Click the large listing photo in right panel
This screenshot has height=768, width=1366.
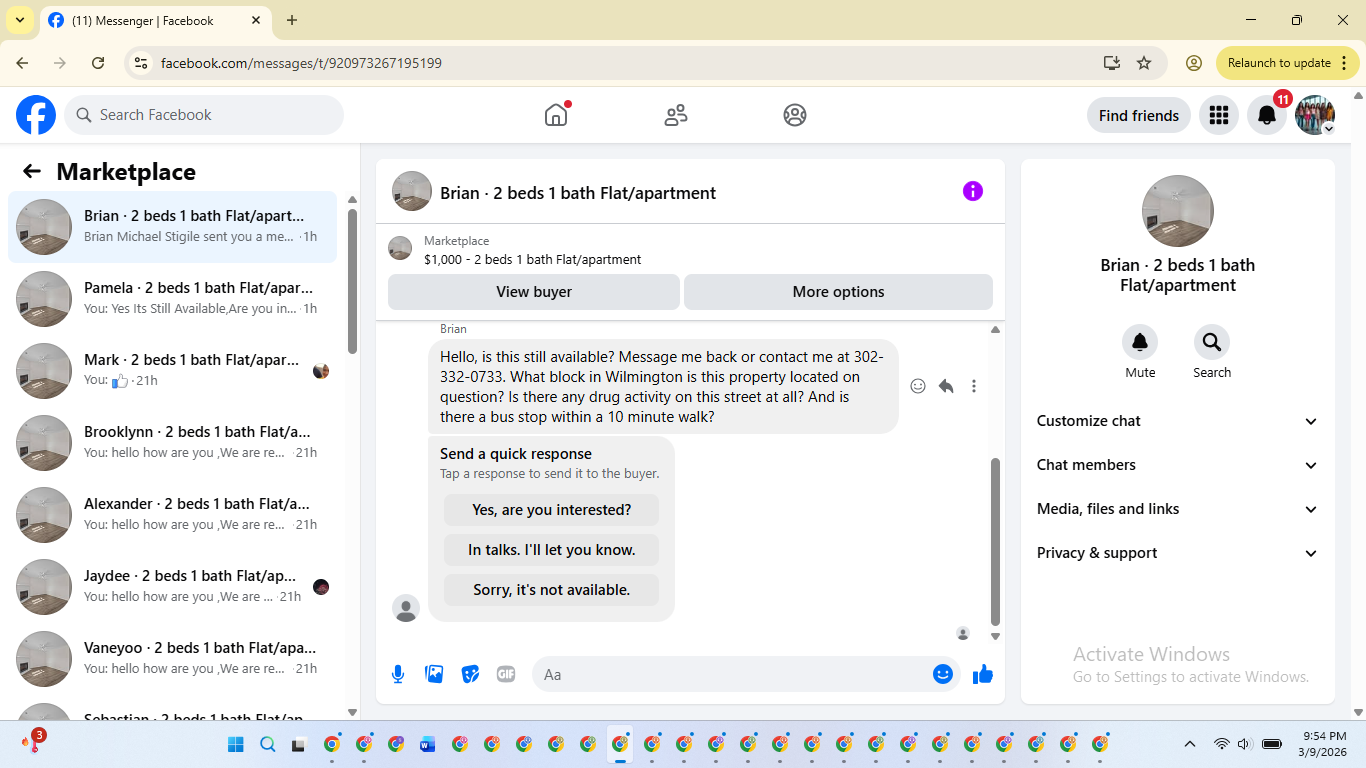coord(1178,211)
